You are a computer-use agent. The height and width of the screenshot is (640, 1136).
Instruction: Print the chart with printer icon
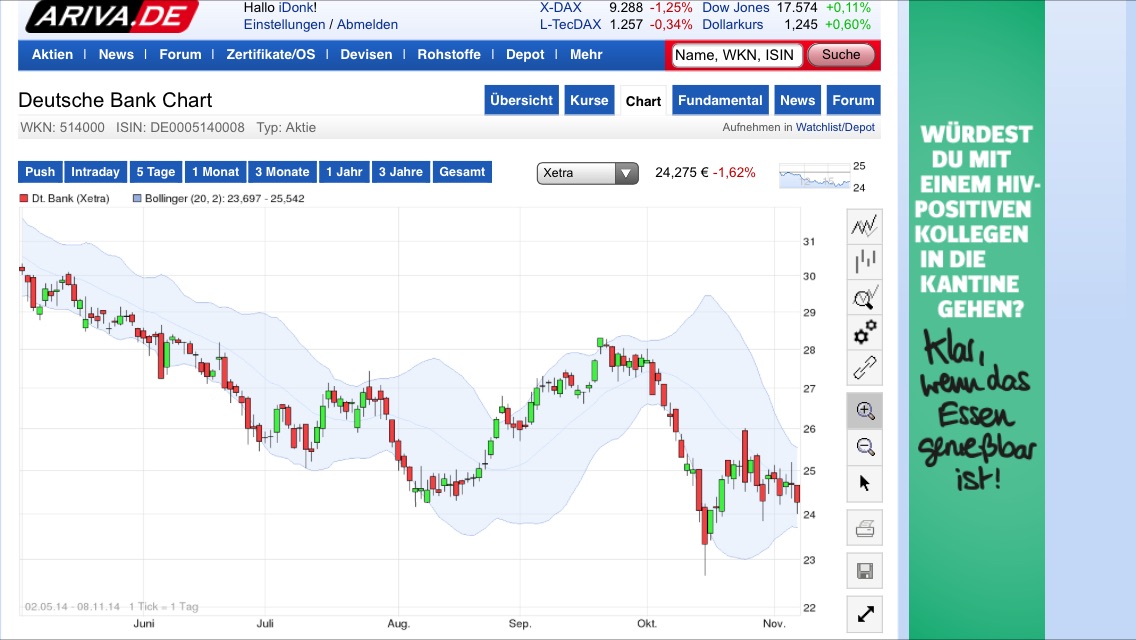[x=864, y=527]
